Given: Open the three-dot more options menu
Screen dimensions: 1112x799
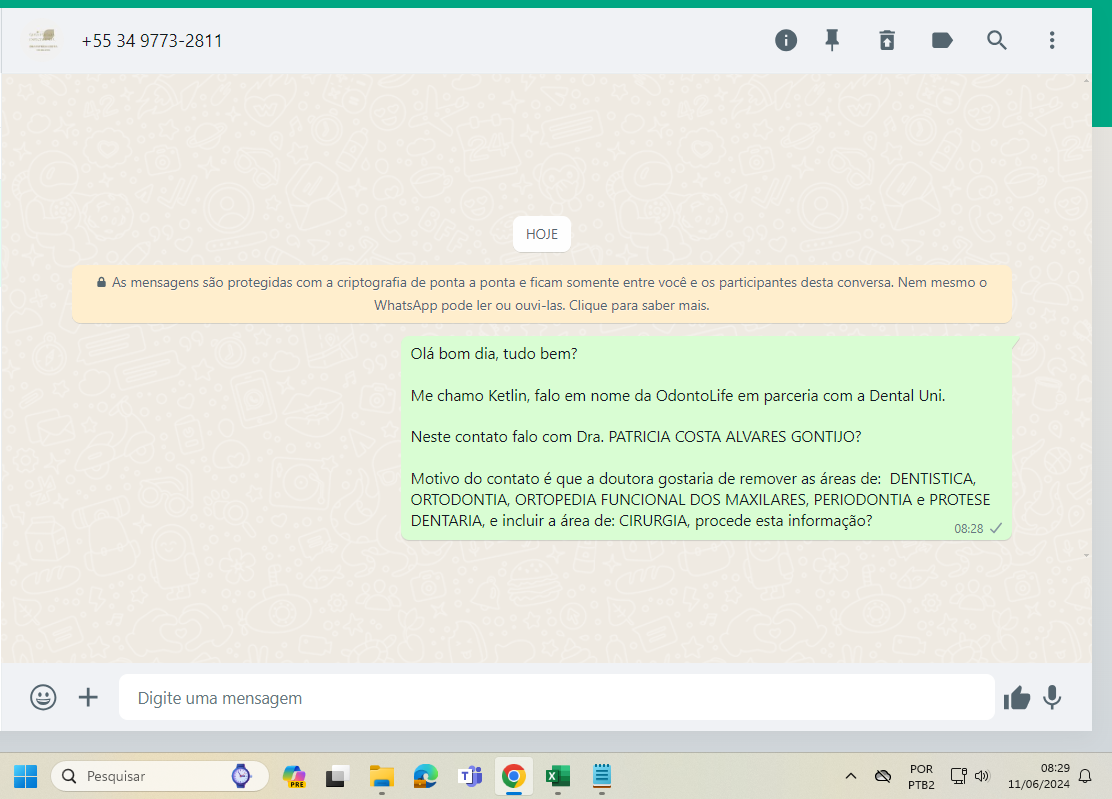Looking at the screenshot, I should [1052, 40].
